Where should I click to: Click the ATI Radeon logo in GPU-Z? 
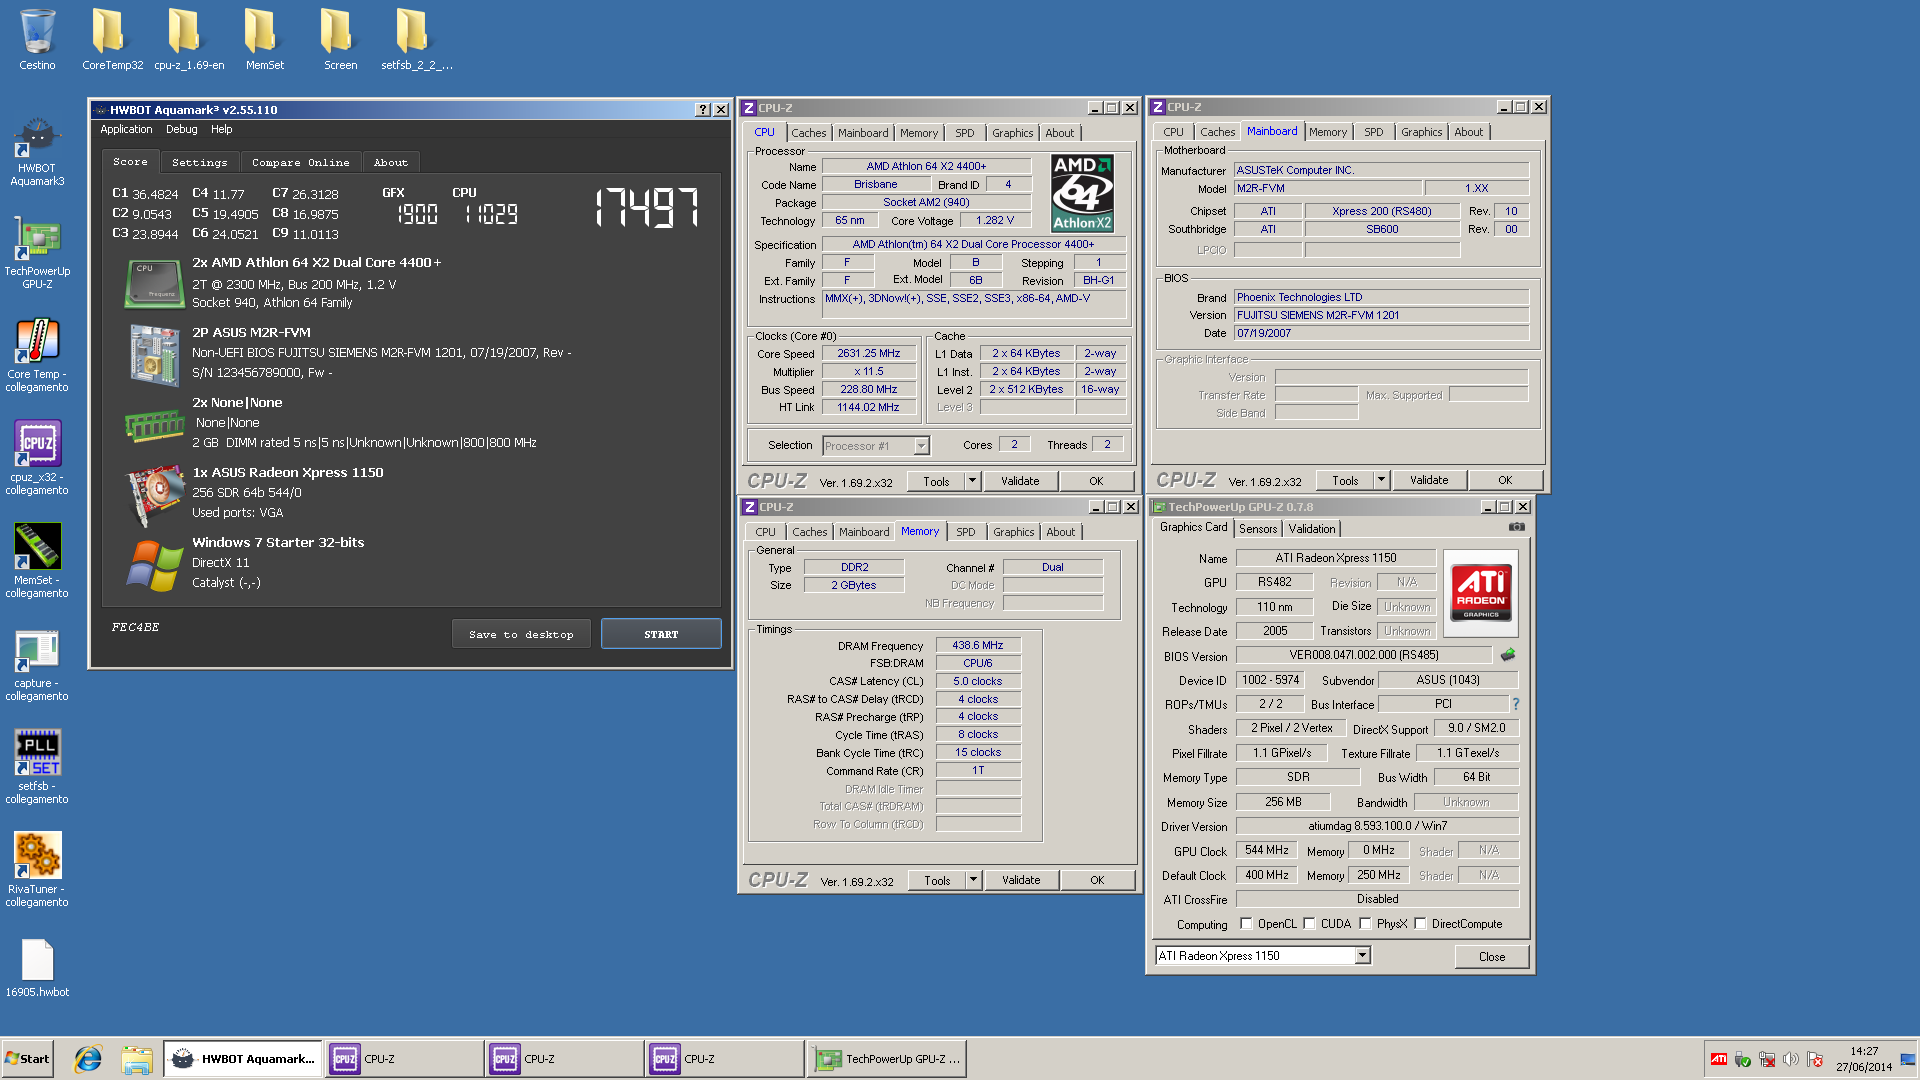coord(1481,593)
